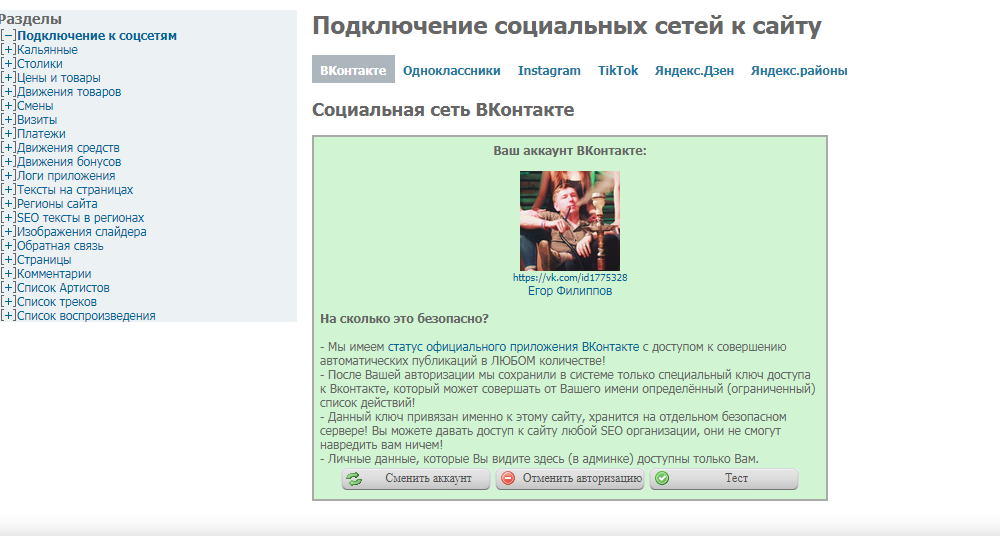Expand the Платежи tree node
The image size is (1000, 536).
pyautogui.click(x=8, y=134)
